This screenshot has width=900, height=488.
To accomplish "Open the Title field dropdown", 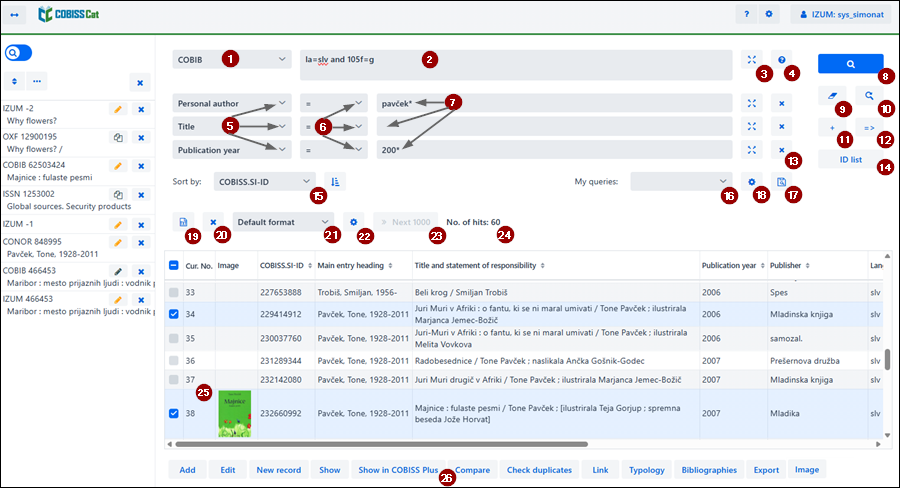I will [x=232, y=126].
